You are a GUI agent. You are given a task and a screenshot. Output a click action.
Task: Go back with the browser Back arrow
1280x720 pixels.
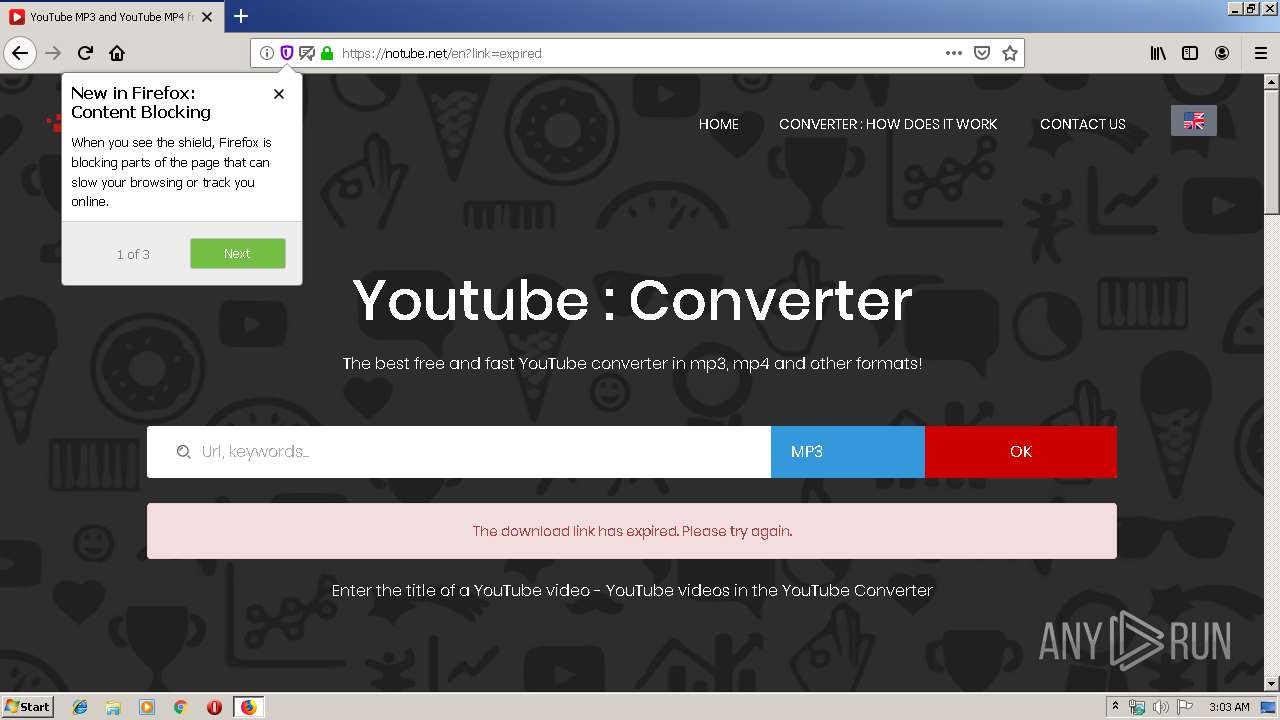pyautogui.click(x=20, y=53)
